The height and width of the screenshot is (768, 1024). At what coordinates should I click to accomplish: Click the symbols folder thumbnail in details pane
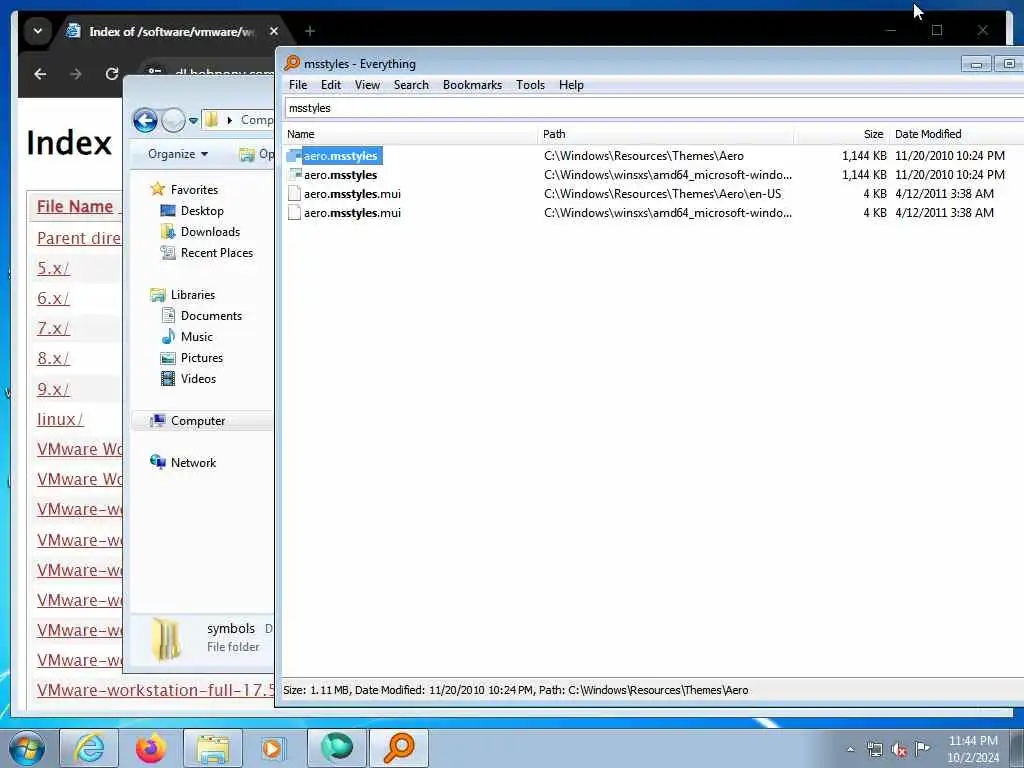[x=166, y=639]
